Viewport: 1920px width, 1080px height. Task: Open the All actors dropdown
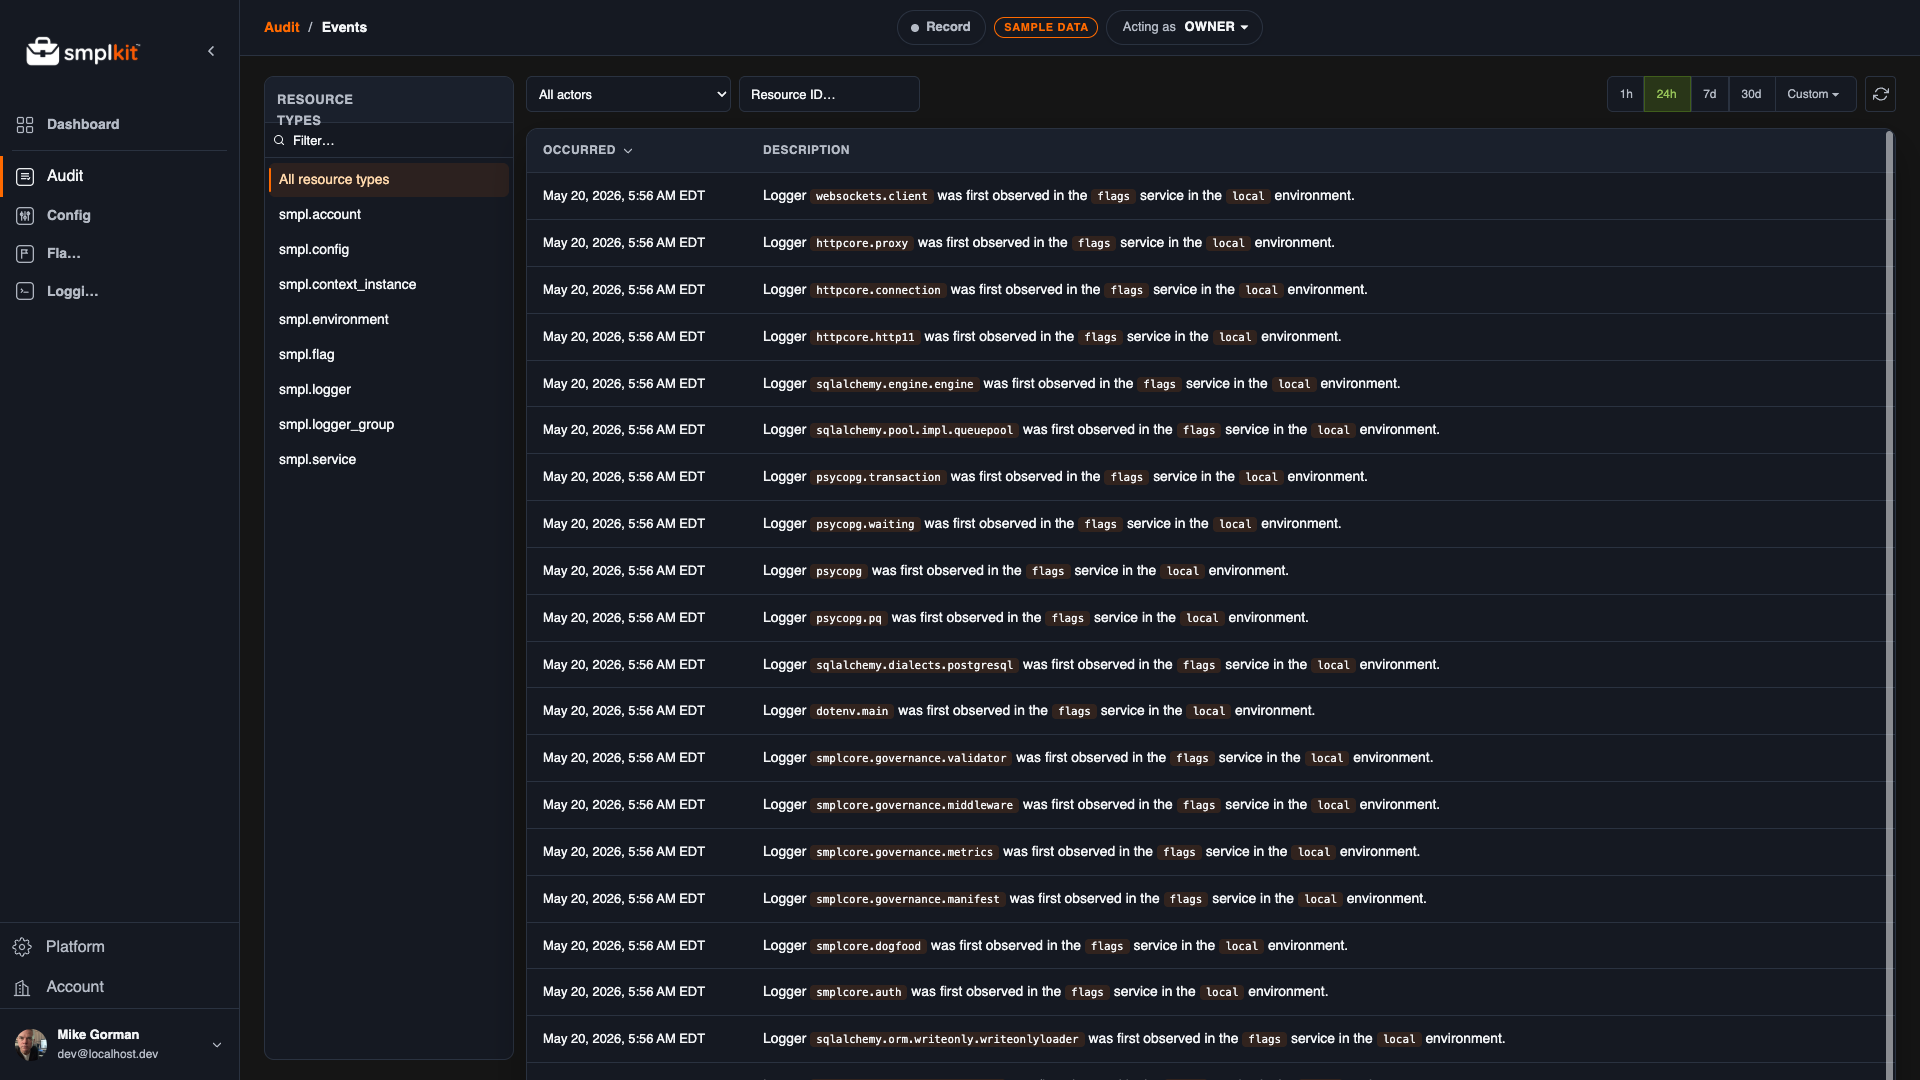(x=628, y=94)
